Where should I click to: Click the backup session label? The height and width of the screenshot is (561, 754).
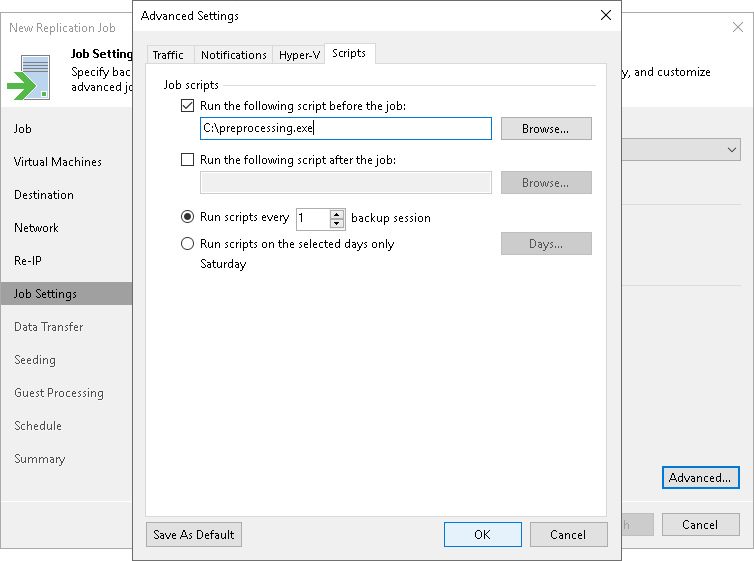tap(391, 218)
